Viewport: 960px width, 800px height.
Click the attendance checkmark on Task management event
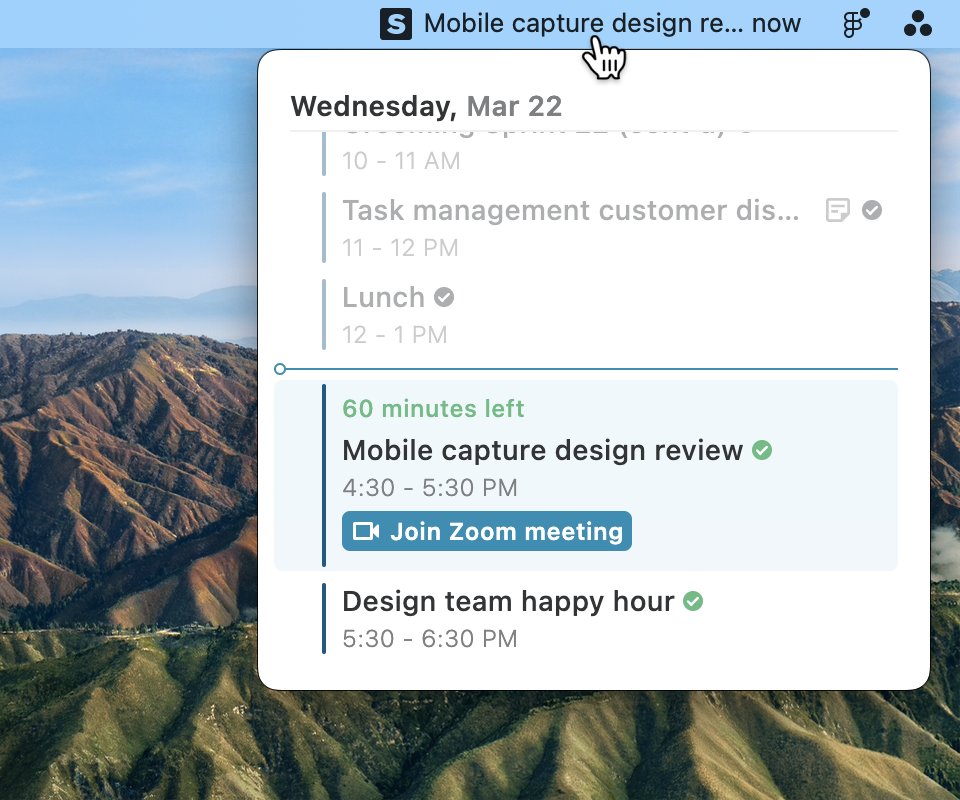pyautogui.click(x=872, y=210)
